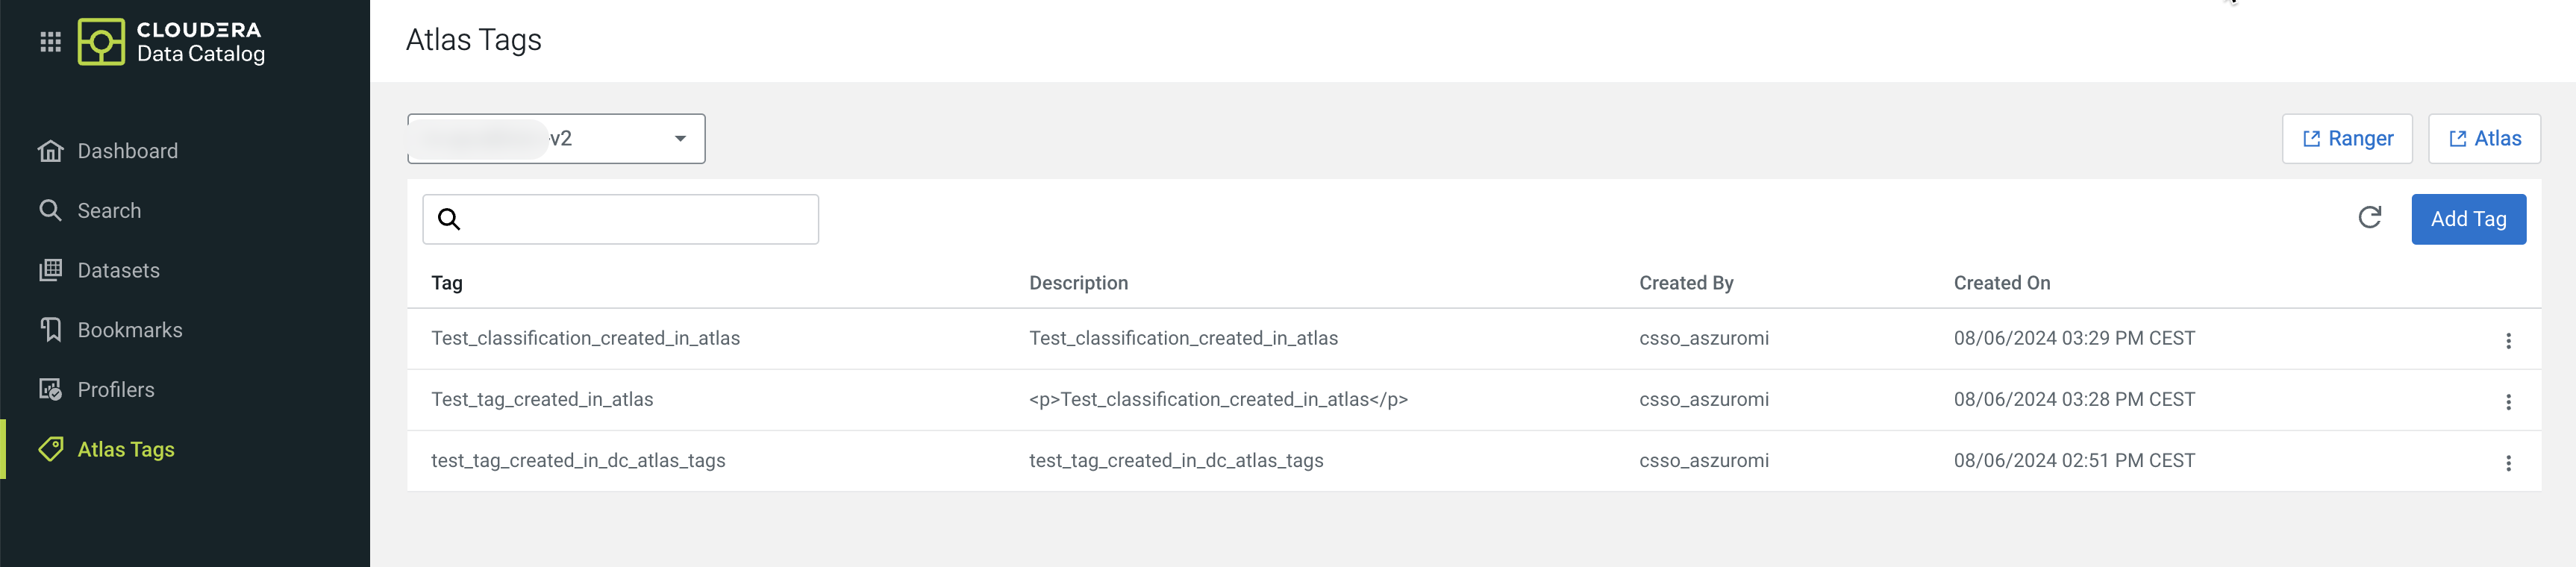The height and width of the screenshot is (567, 2576).
Task: Launch Atlas via the external button
Action: point(2483,139)
